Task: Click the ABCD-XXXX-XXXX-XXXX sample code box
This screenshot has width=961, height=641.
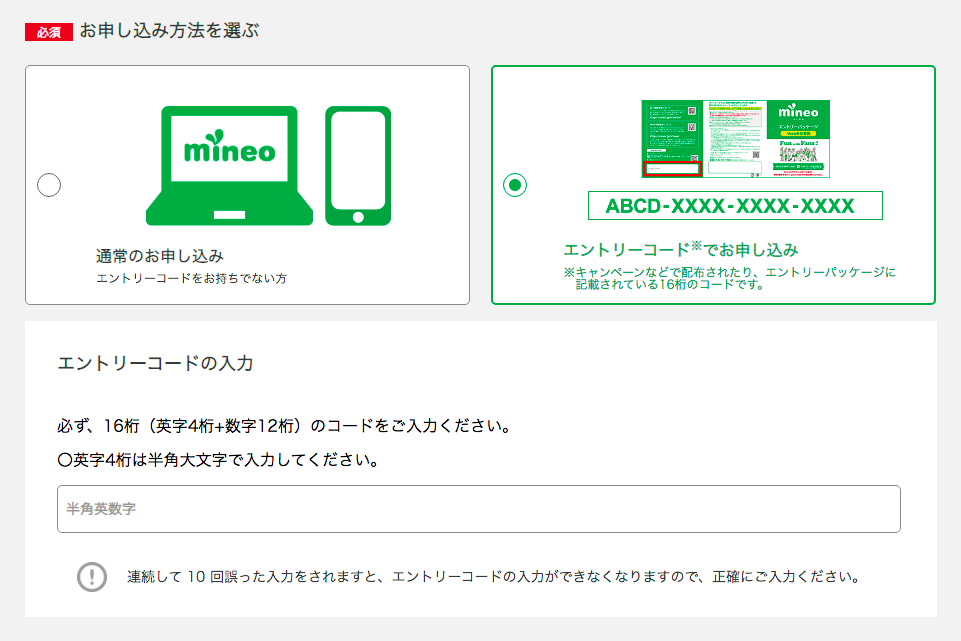Action: pos(735,206)
